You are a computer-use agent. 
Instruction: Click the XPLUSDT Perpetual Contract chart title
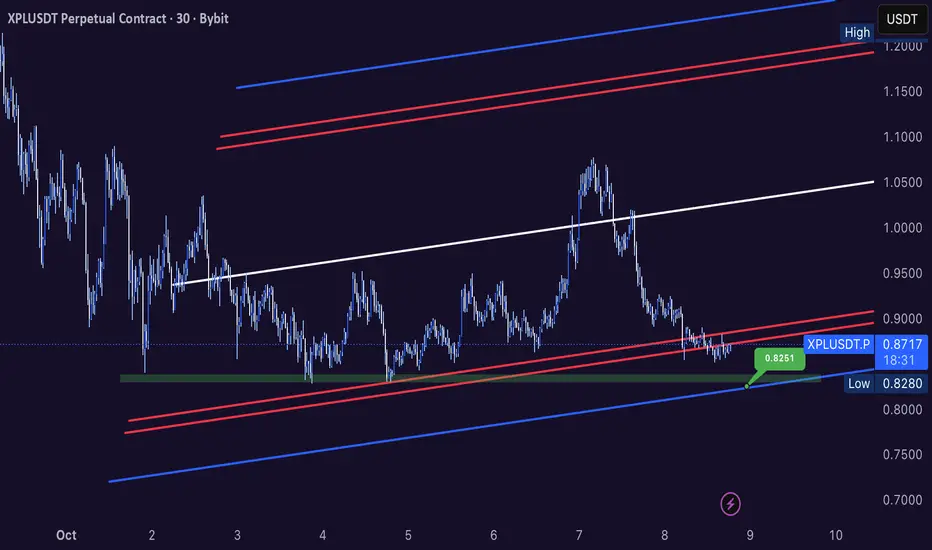tap(118, 18)
